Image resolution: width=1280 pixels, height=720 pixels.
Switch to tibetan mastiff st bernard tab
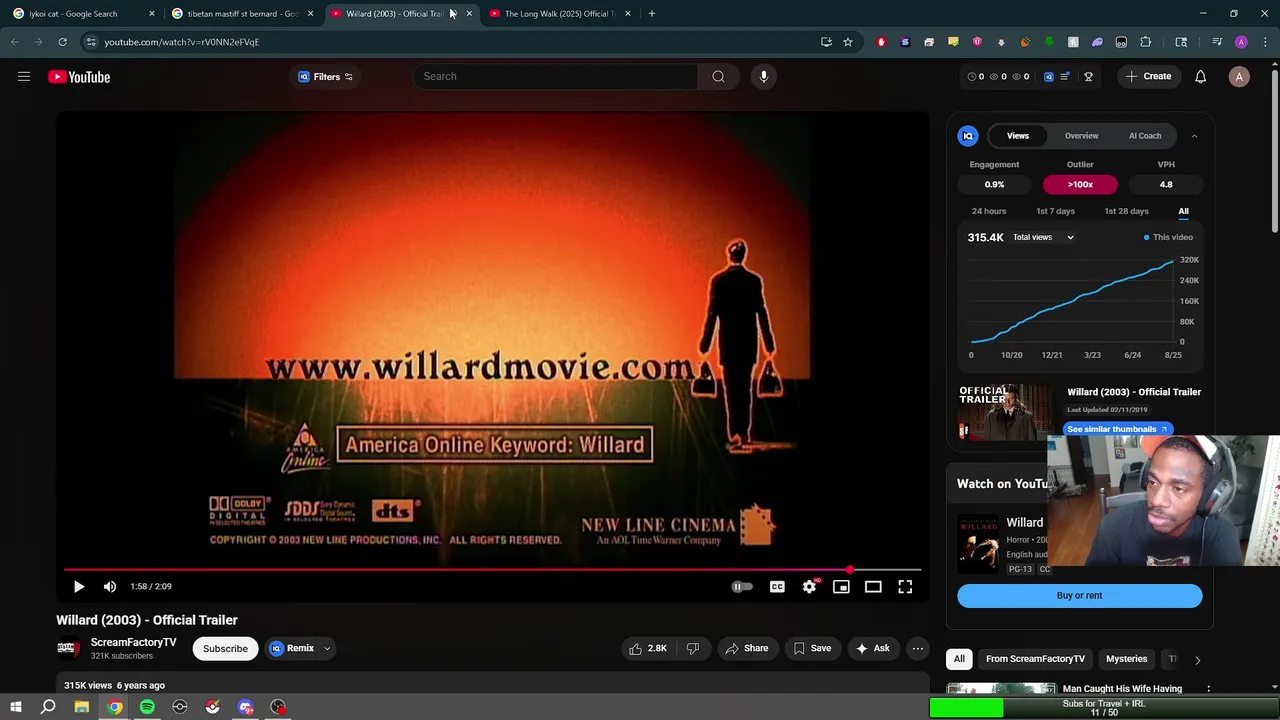243,14
